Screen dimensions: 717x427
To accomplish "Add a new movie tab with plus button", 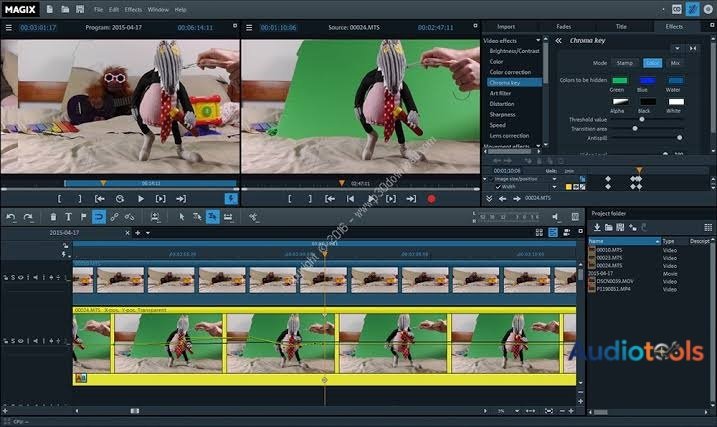I will (138, 233).
